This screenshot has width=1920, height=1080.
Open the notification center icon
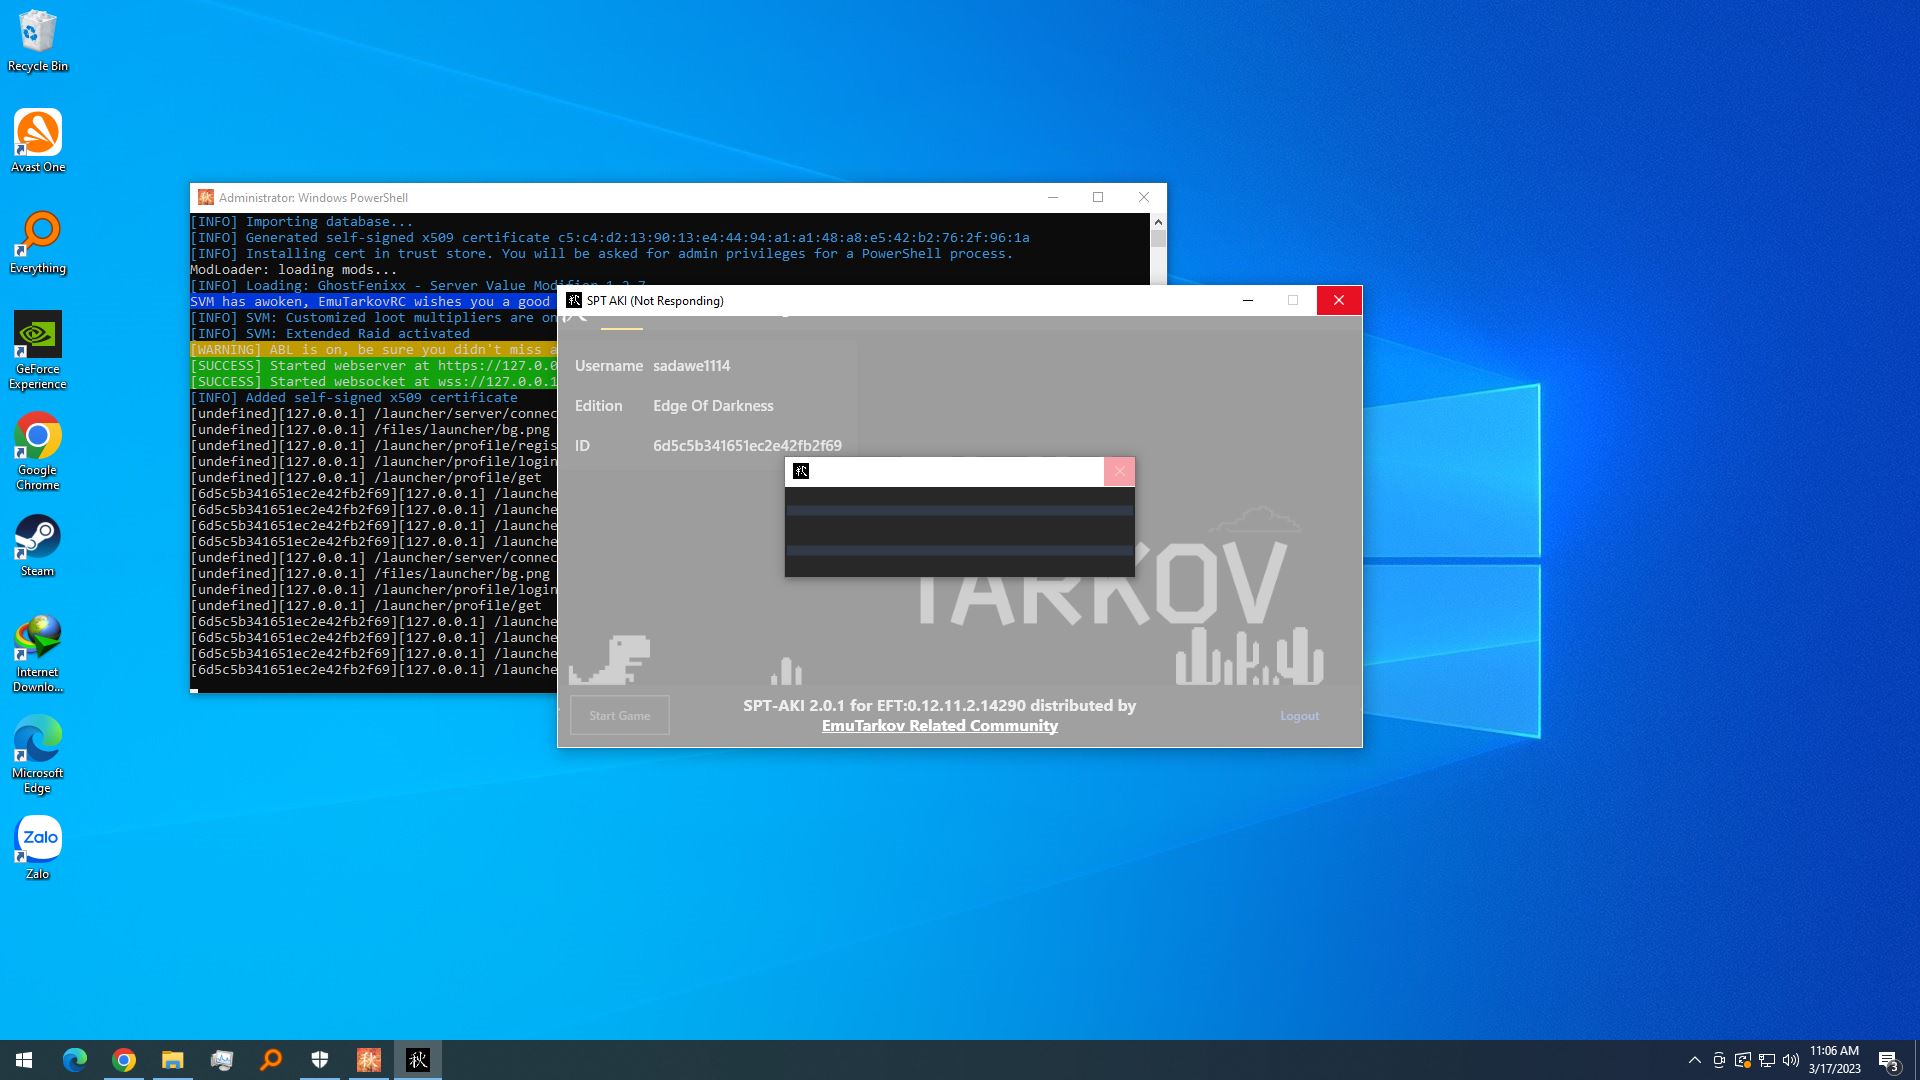point(1888,1060)
